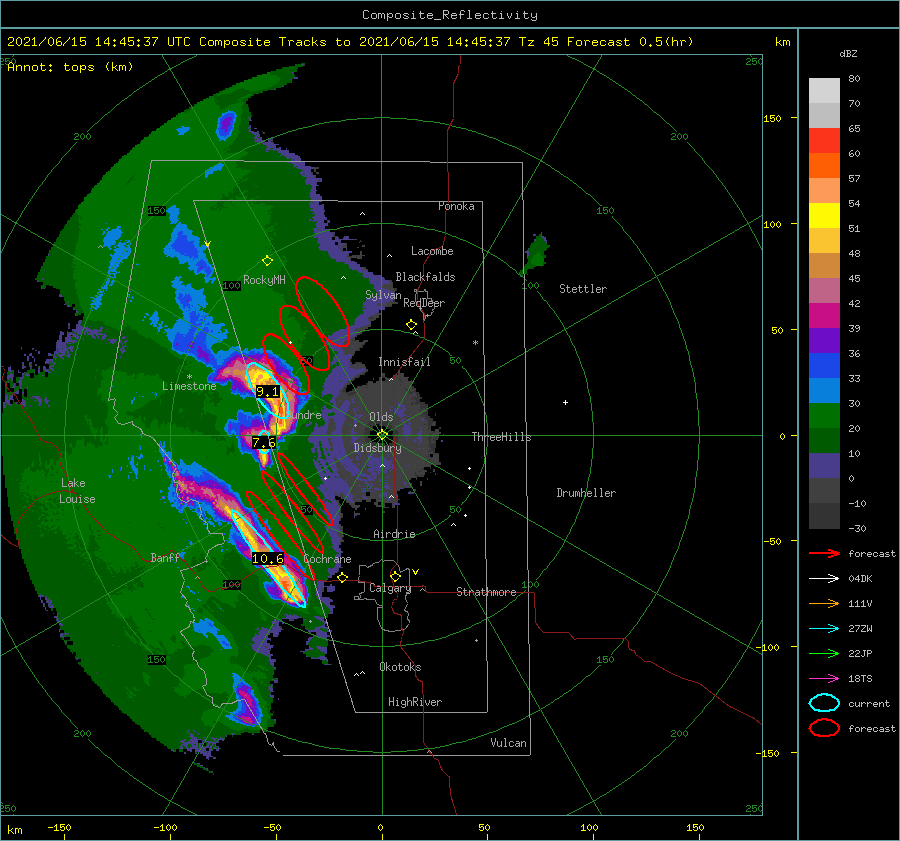Viewport: 900px width, 841px height.
Task: Click the yellow diamond marker above RockyMH
Action: [x=267, y=261]
